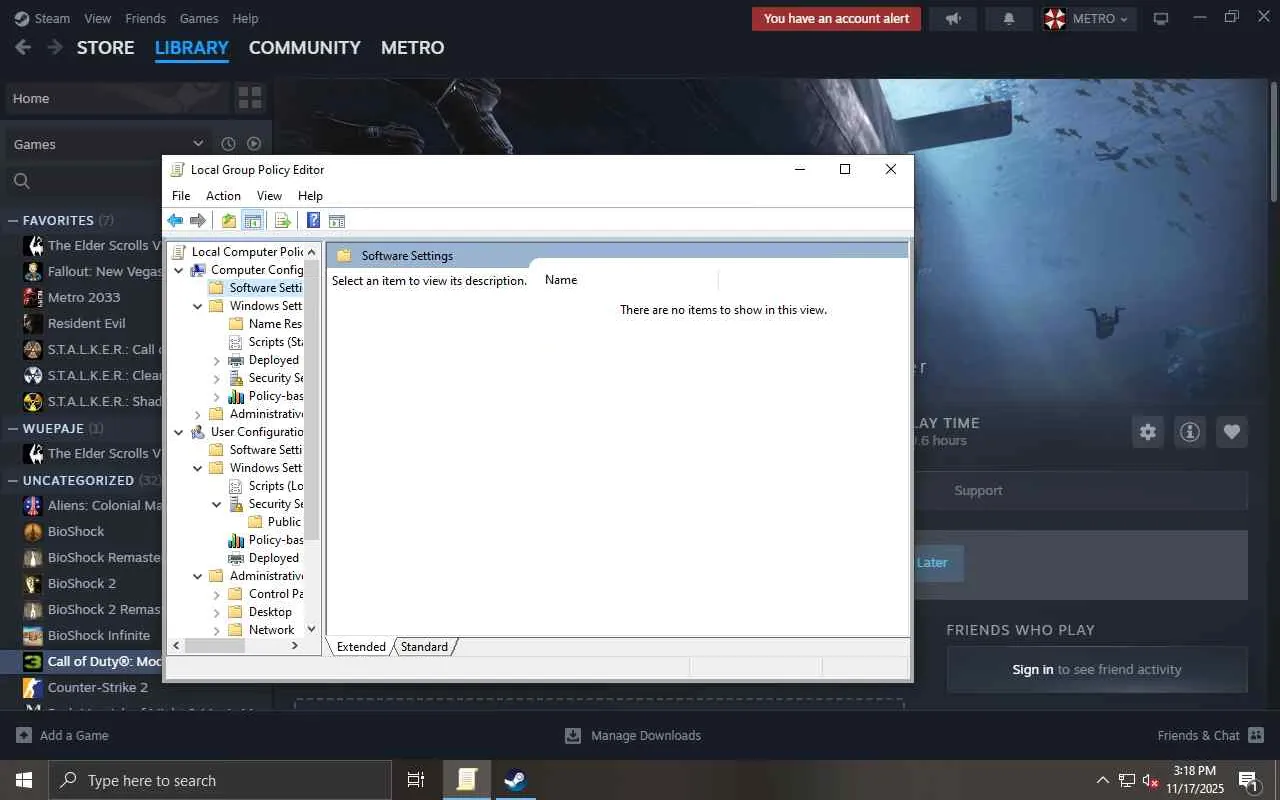Screen dimensions: 1280x800
Task: Expand Administrative Templates under Computer Configuration
Action: (198, 414)
